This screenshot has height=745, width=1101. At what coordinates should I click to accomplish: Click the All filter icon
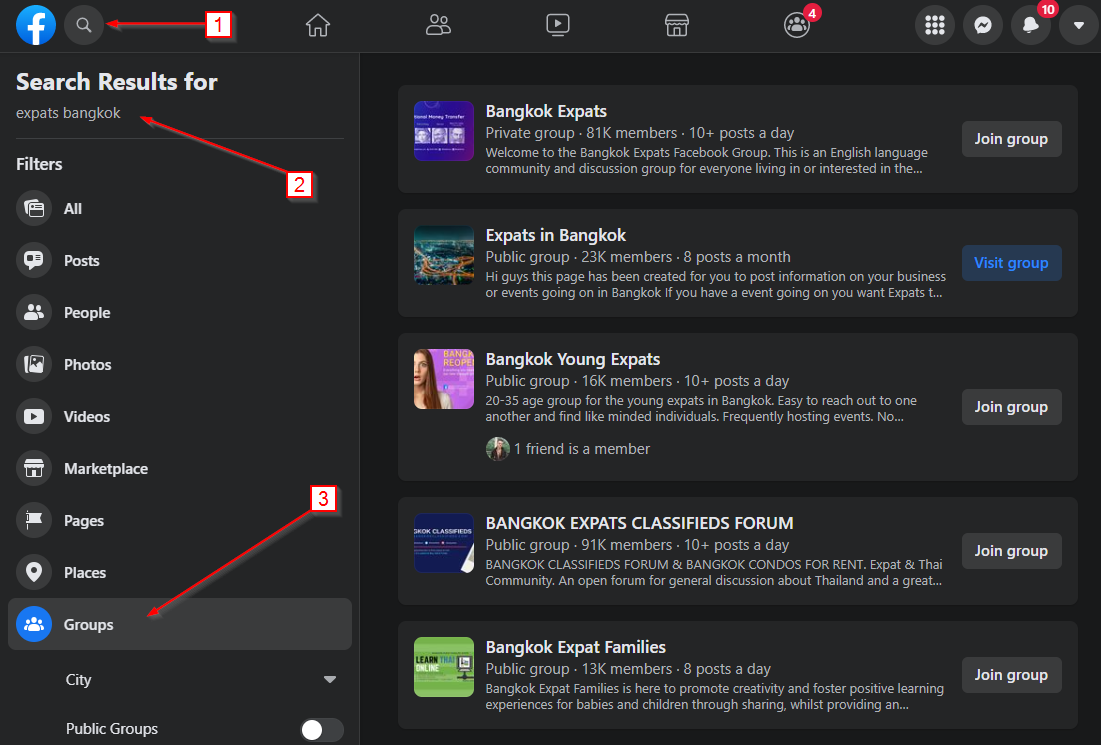34,209
